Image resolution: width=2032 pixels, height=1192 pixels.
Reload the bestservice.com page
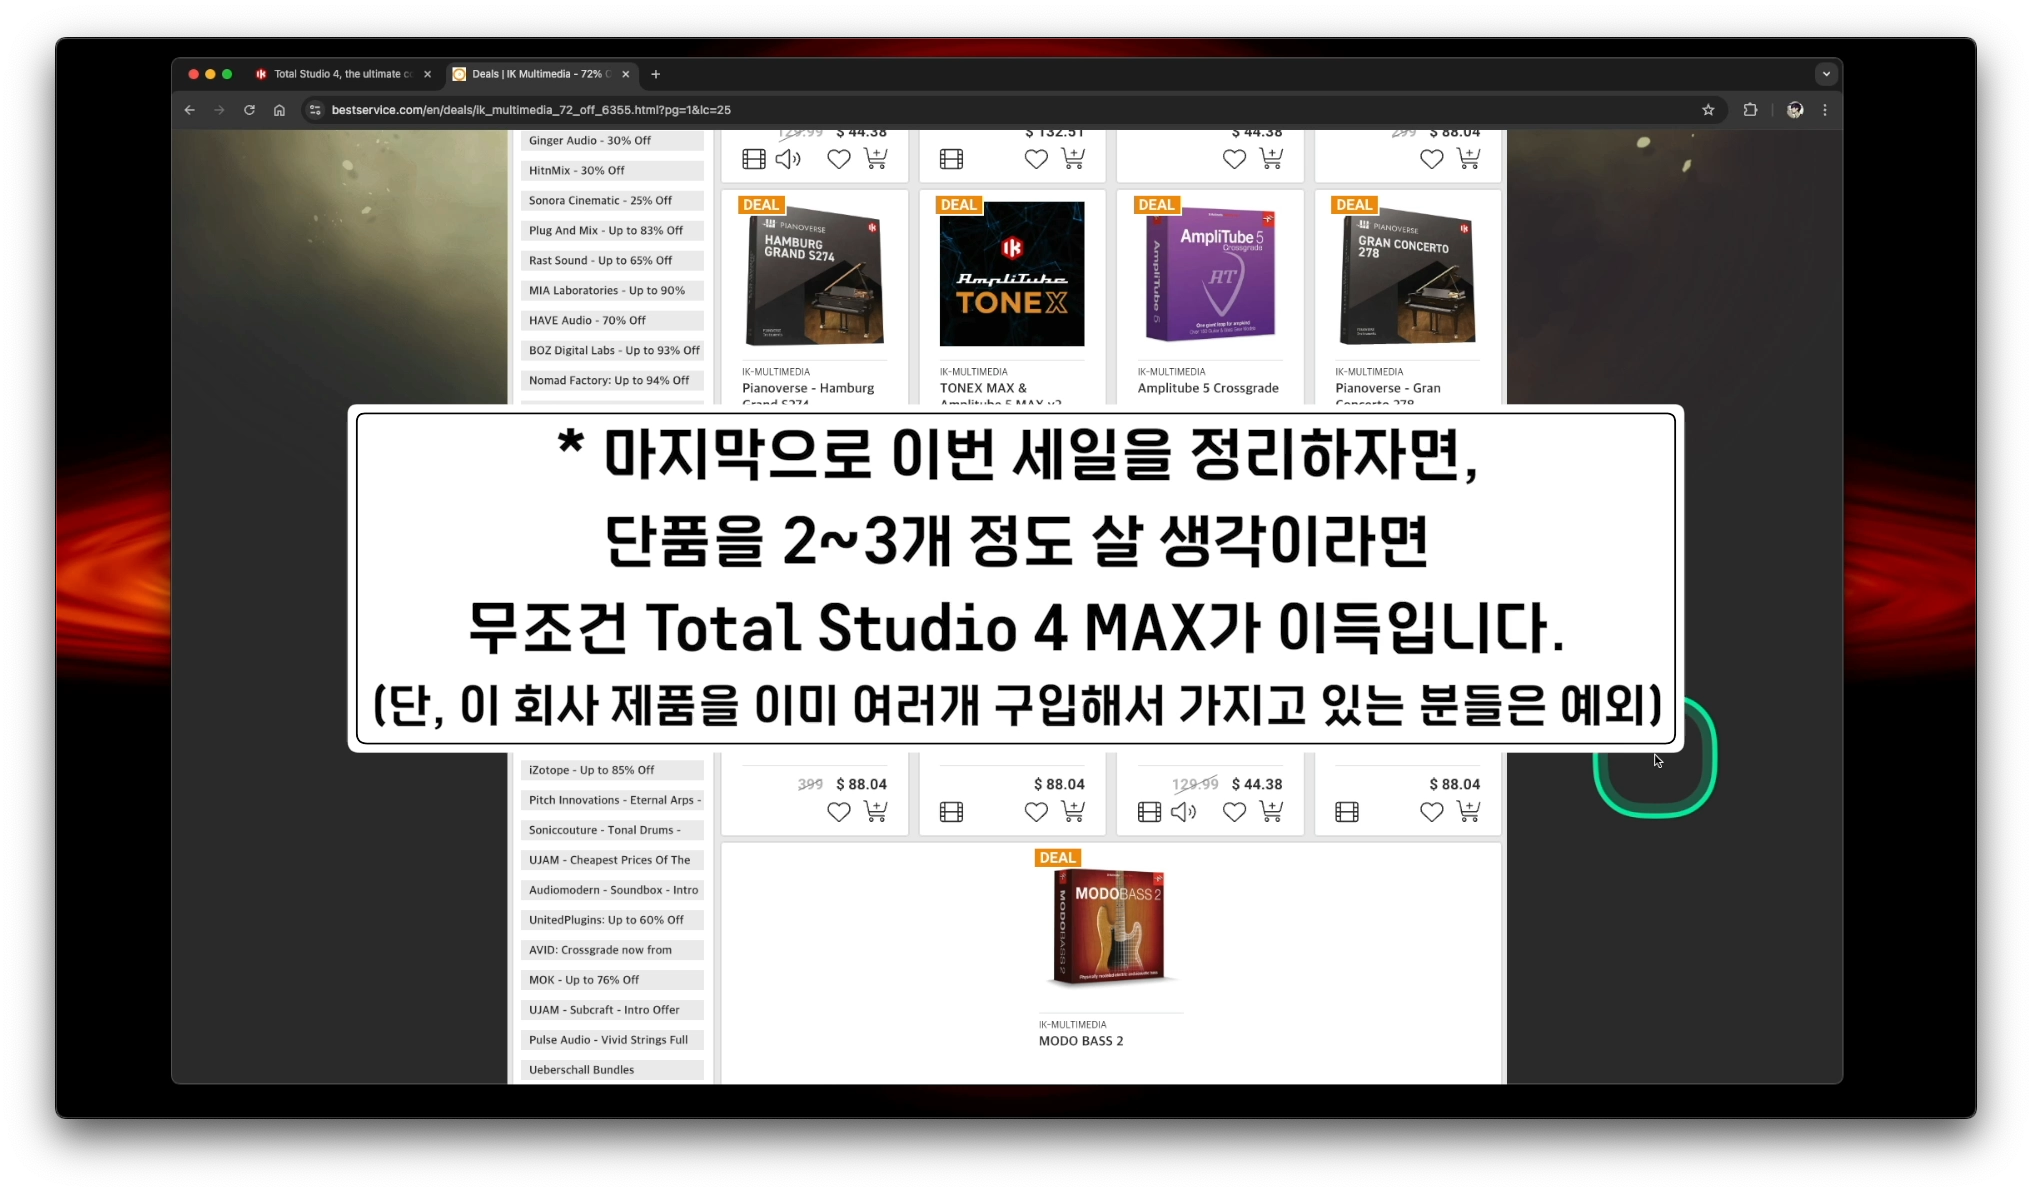tap(249, 110)
